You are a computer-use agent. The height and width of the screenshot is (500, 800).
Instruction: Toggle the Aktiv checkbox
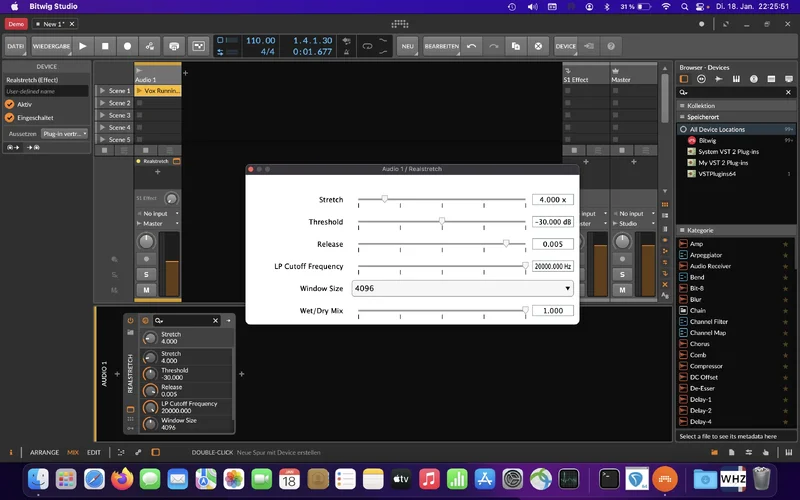(x=10, y=104)
